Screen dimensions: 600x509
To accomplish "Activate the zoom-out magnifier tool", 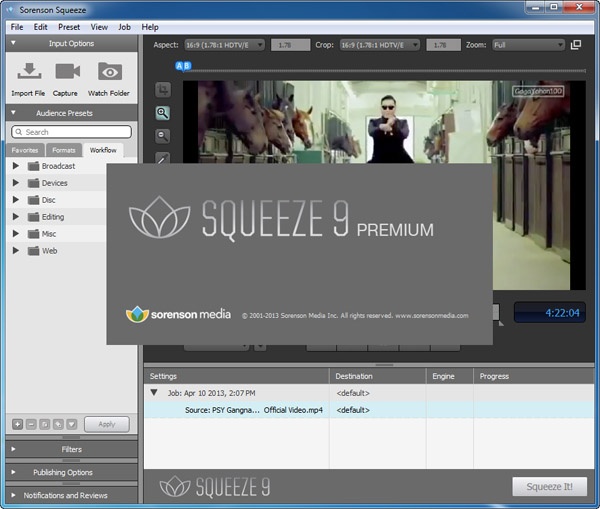I will [163, 136].
